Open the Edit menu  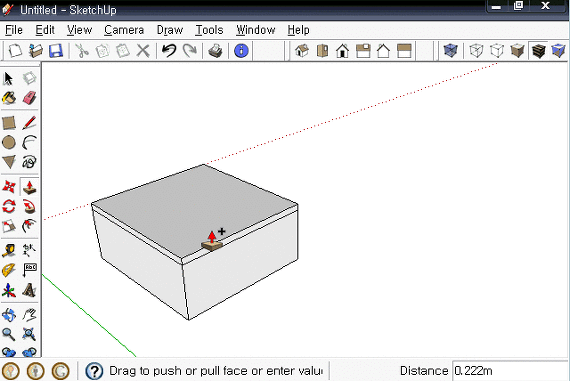click(45, 30)
